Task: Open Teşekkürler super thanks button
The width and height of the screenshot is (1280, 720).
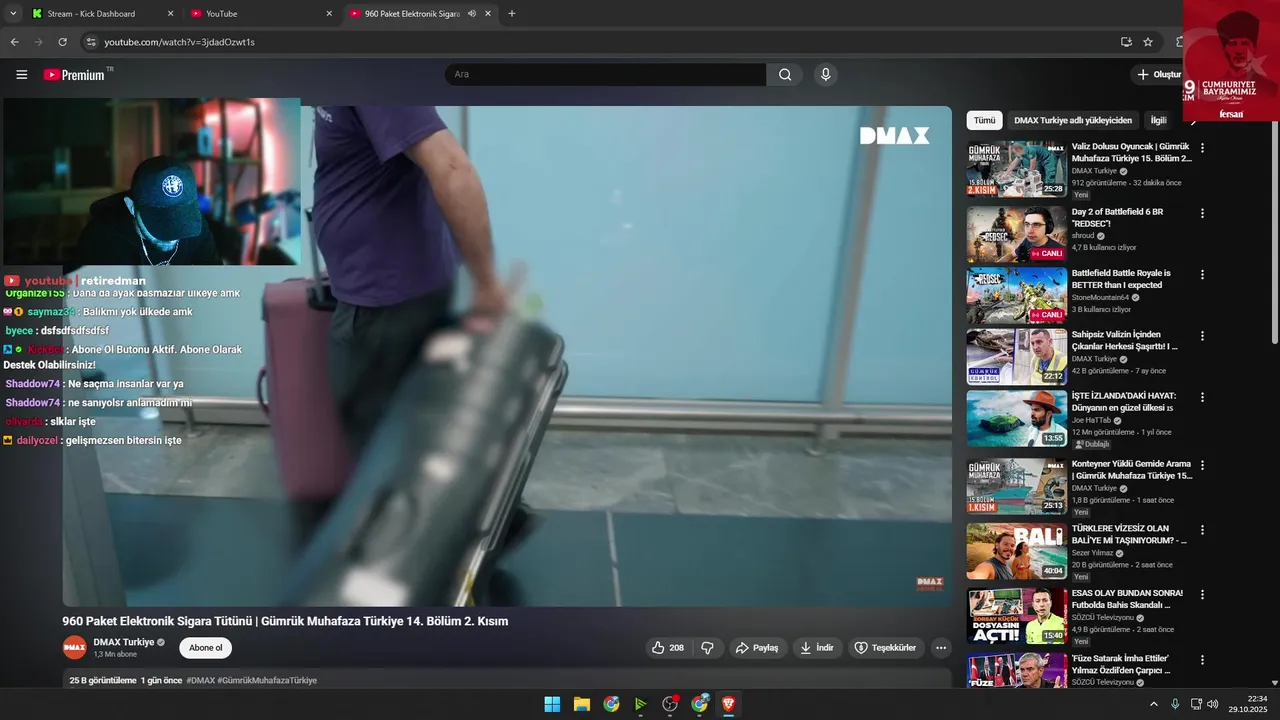Action: coord(885,648)
